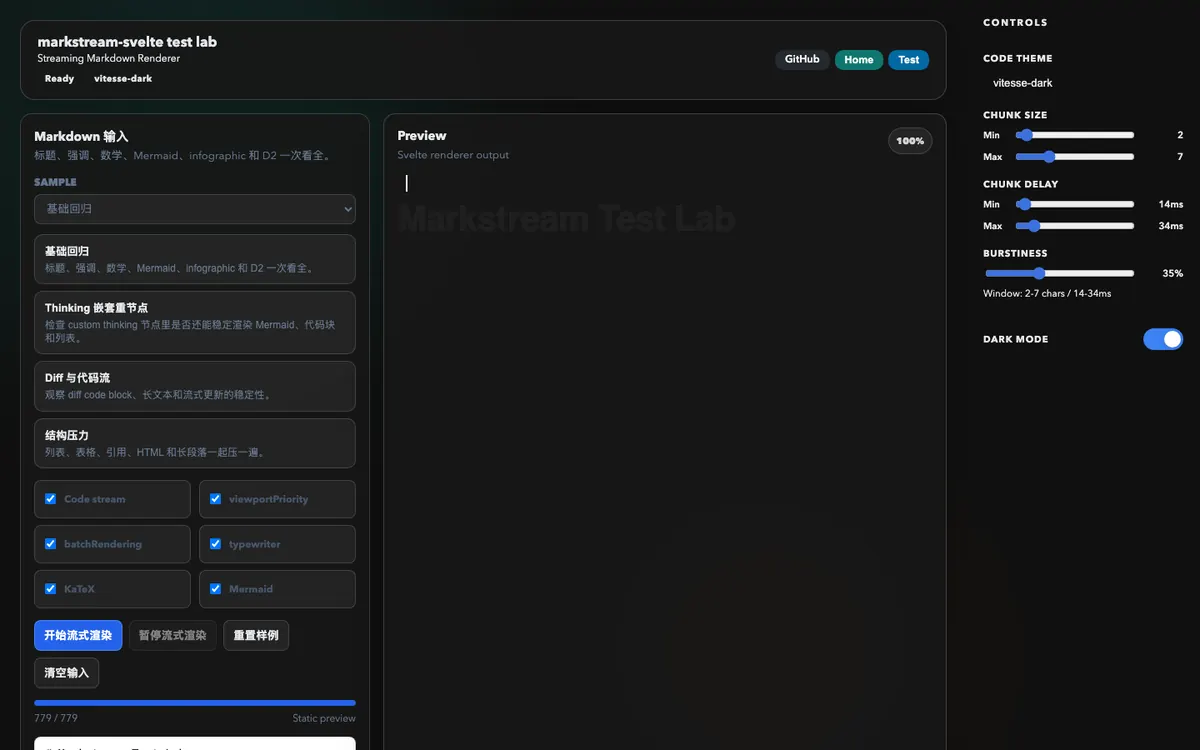Click the Burstiness 35% value
The height and width of the screenshot is (750, 1200).
pos(1172,273)
